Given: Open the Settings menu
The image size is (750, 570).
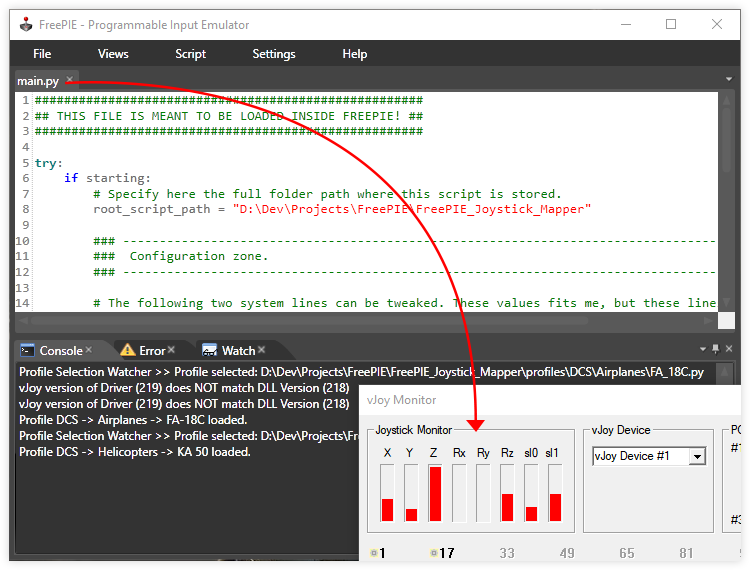Looking at the screenshot, I should tap(274, 54).
